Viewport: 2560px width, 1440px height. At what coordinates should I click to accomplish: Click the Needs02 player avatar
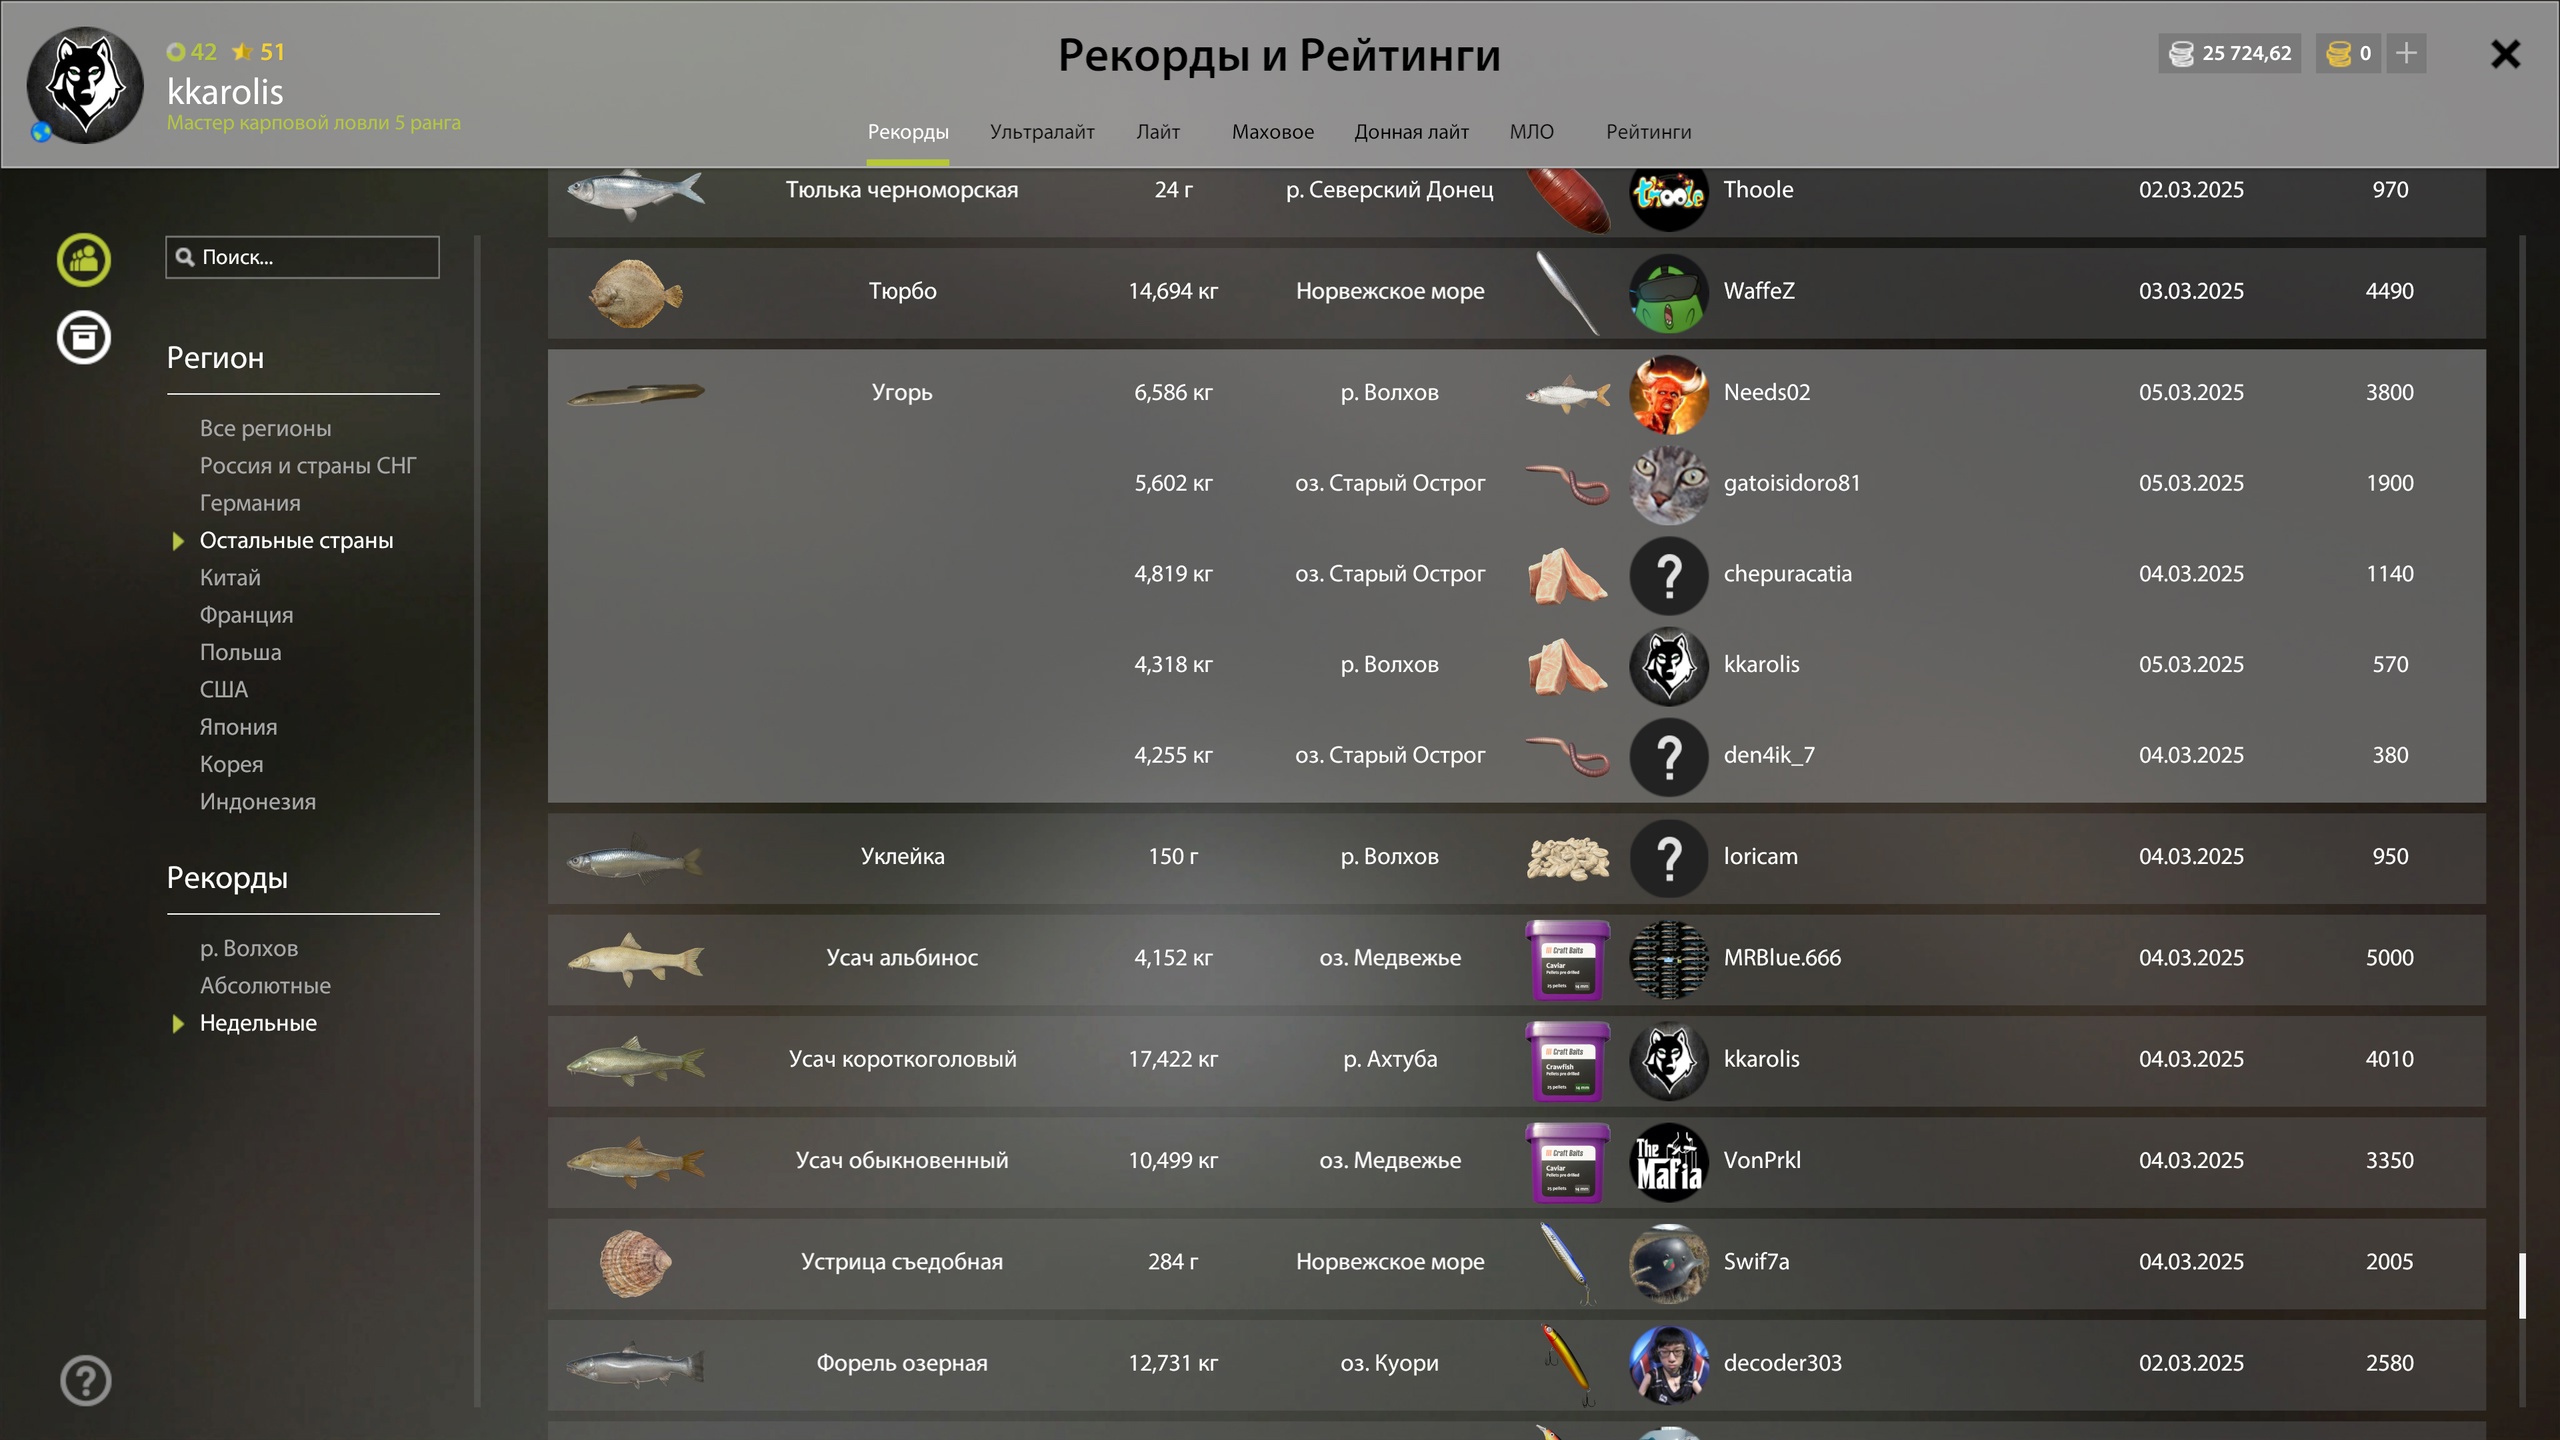tap(1669, 393)
